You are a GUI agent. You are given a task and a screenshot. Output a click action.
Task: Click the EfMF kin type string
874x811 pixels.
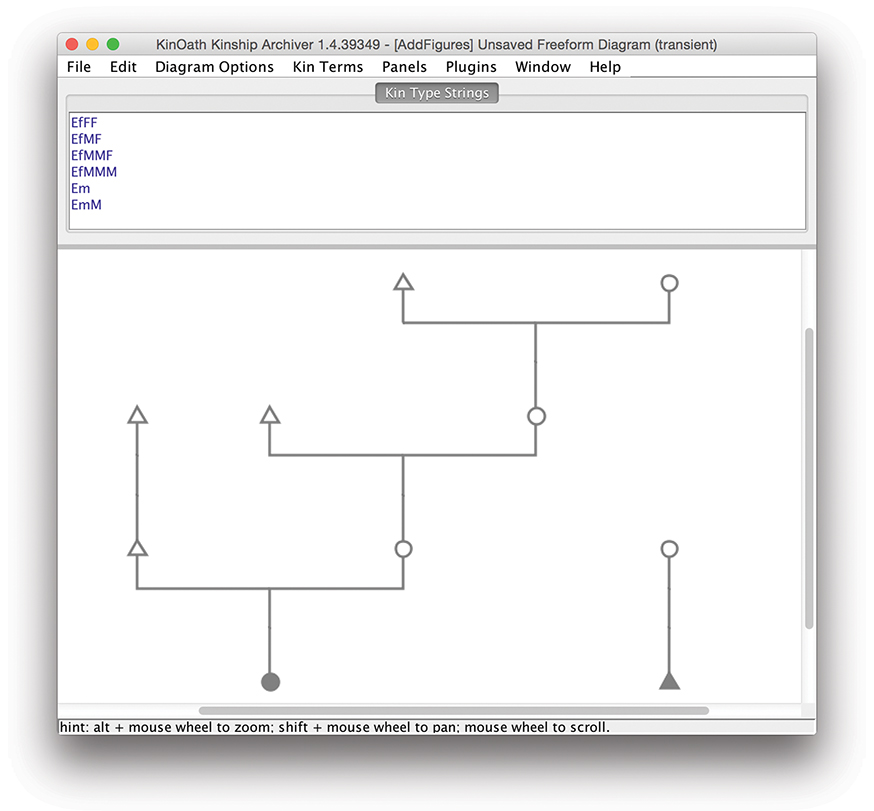click(86, 139)
